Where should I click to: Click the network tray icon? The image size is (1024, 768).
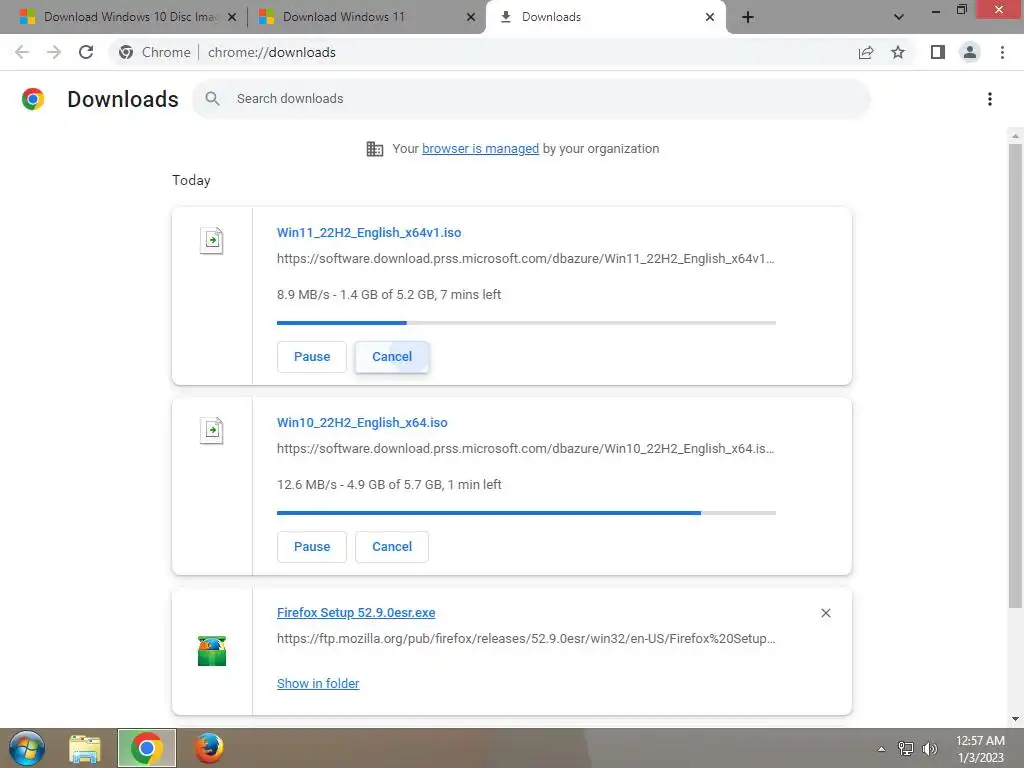[906, 749]
